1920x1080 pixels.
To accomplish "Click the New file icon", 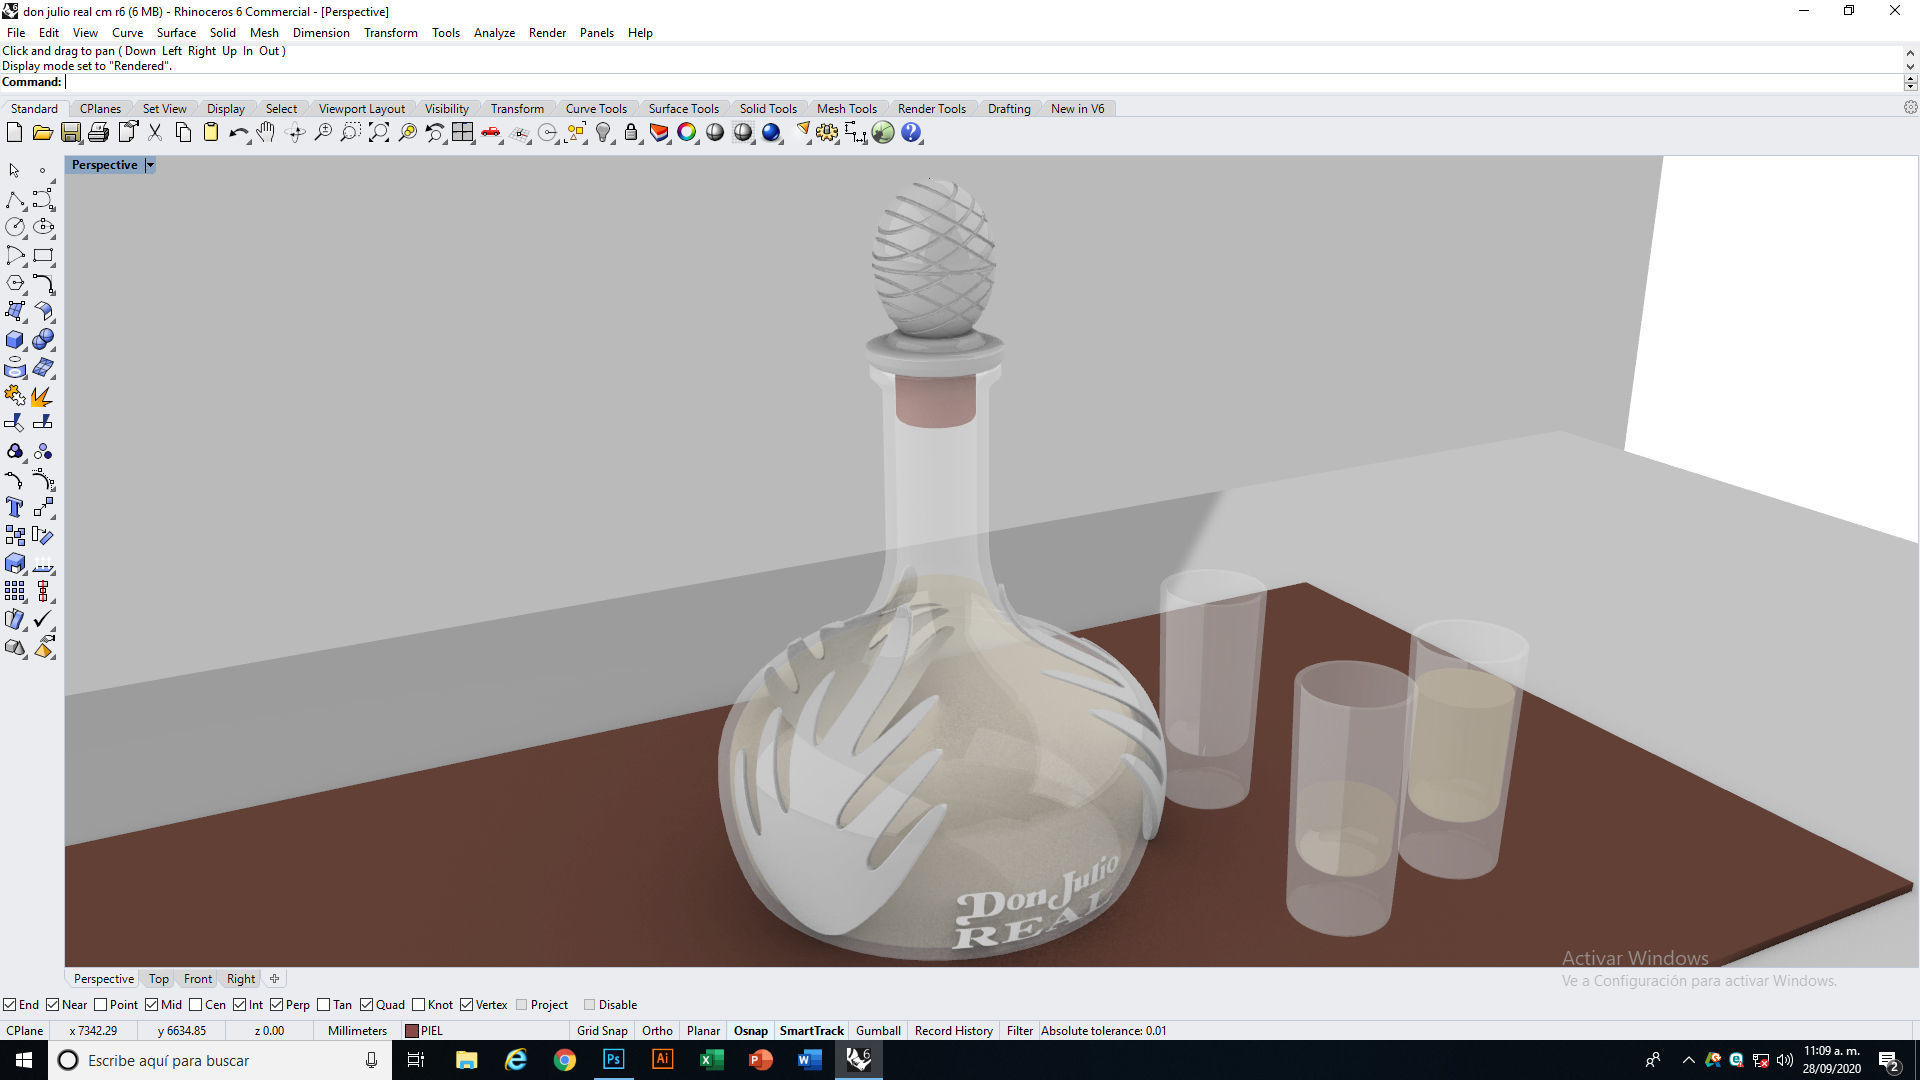I will click(x=14, y=132).
